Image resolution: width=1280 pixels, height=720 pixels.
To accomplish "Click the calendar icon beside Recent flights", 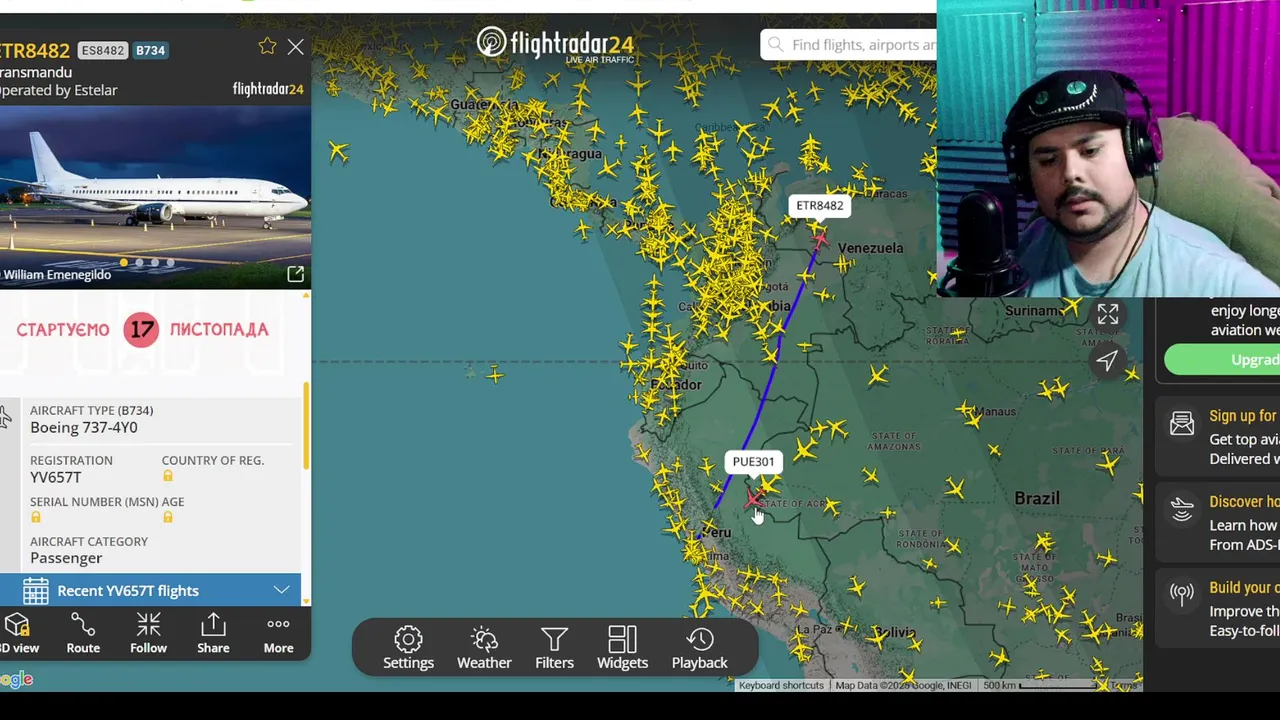I will point(36,590).
